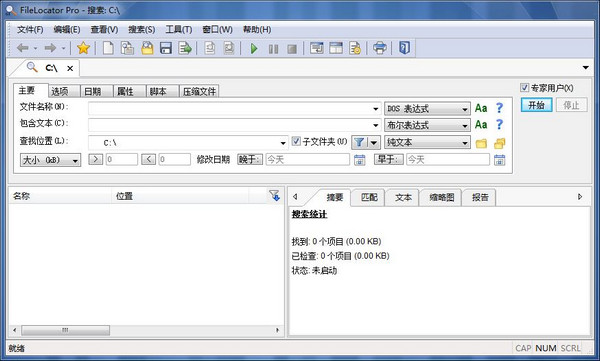Browse for single folder icon
The width and height of the screenshot is (600, 361).
(481, 144)
